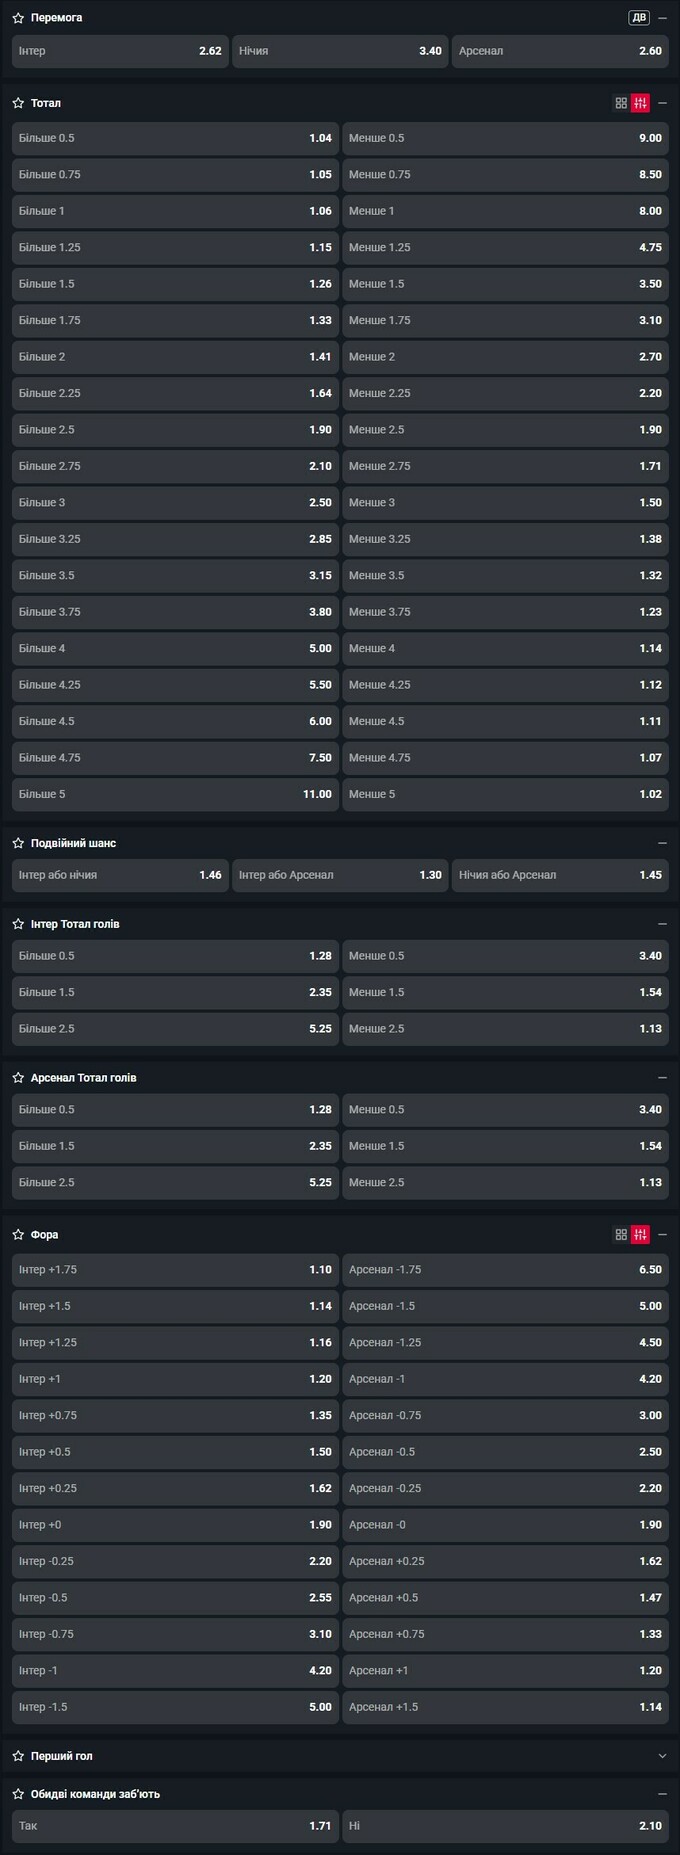680x1855 pixels.
Task: Bet on Нічия at 3.40
Action: pyautogui.click(x=340, y=51)
